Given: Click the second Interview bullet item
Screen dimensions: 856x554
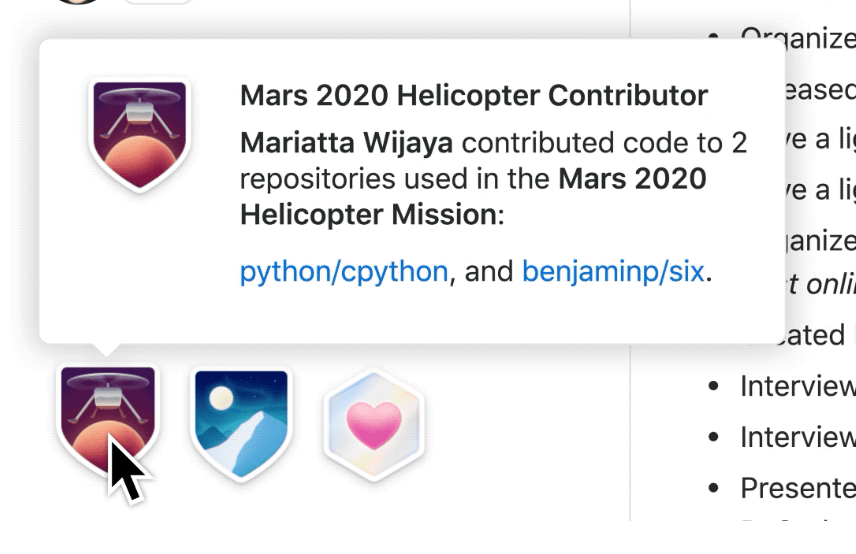Looking at the screenshot, I should [797, 437].
